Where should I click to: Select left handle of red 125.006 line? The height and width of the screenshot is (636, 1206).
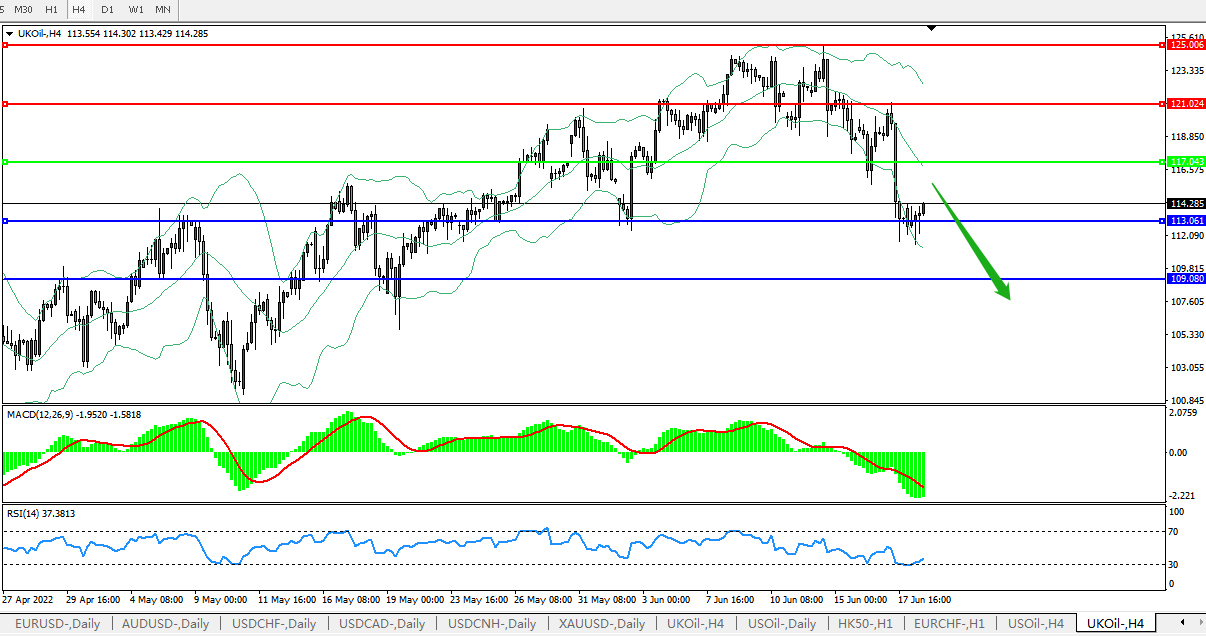(x=6, y=45)
